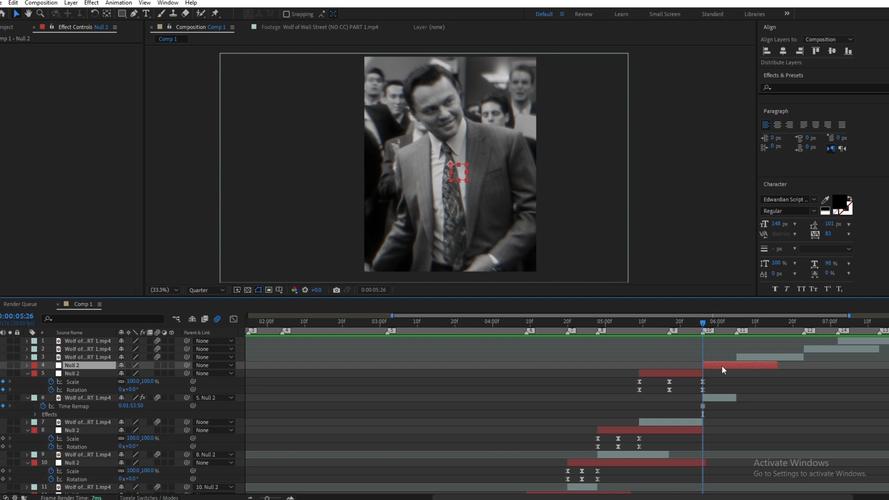
Task: Switch to the Learn workspace
Action: click(x=621, y=14)
